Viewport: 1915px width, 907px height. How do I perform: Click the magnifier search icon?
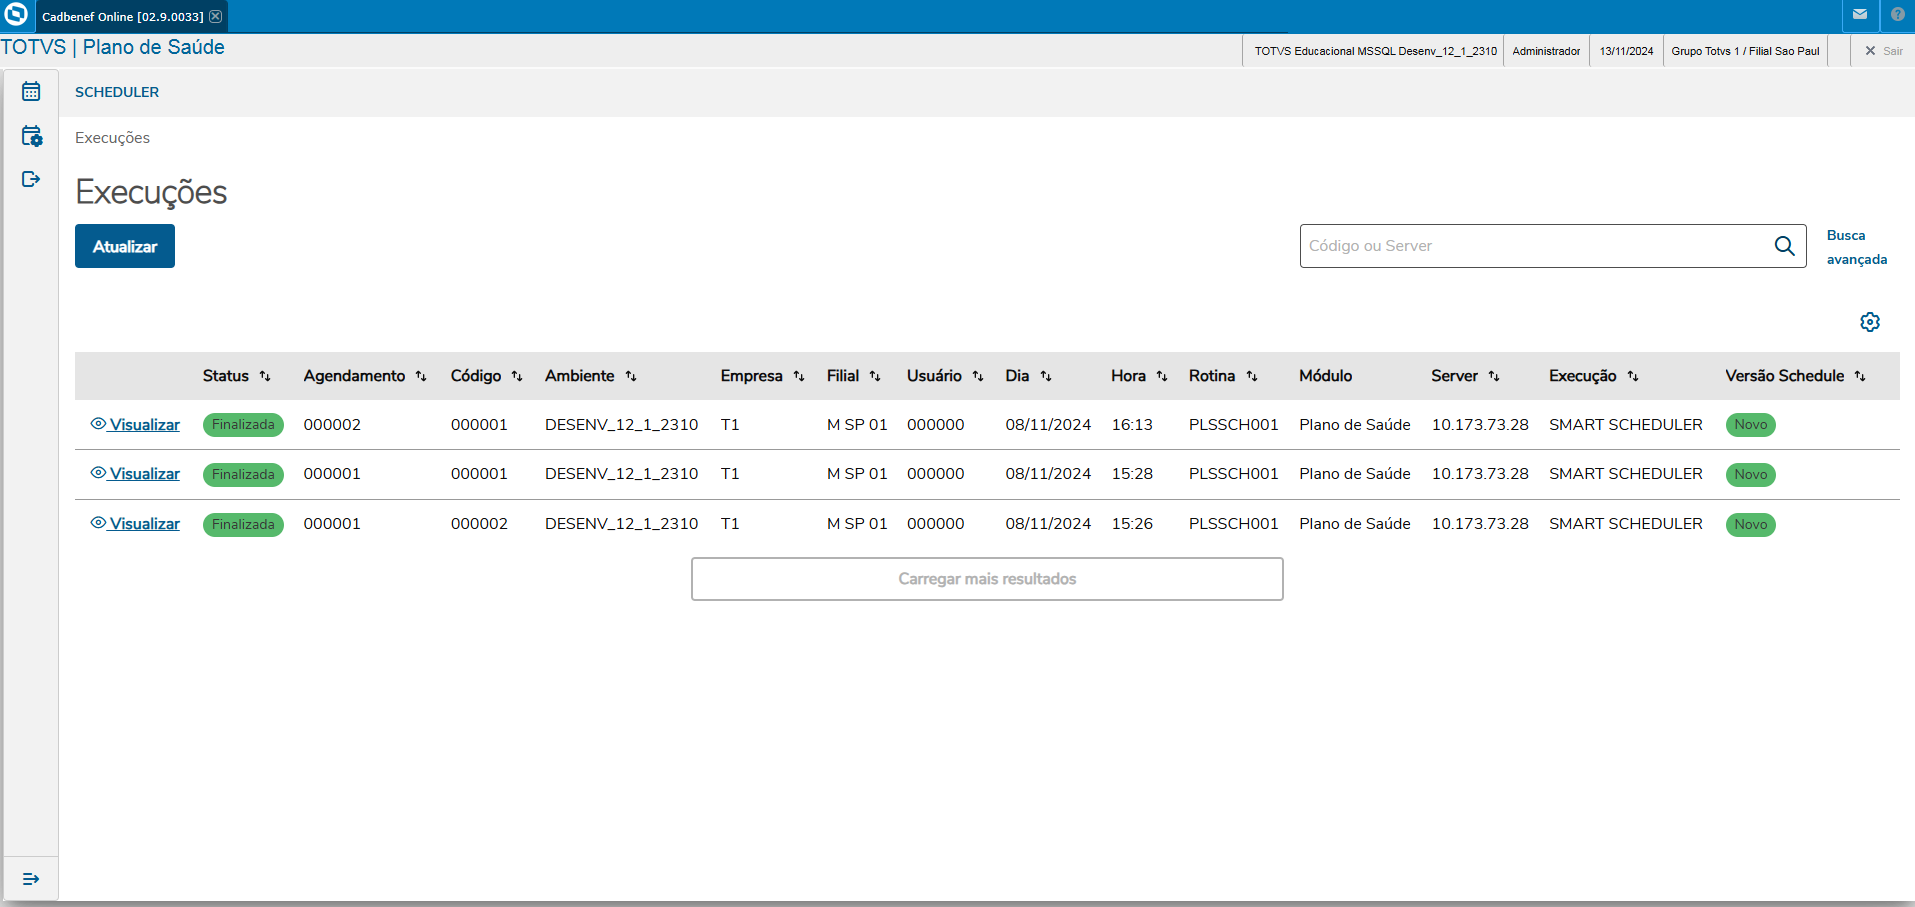pyautogui.click(x=1784, y=246)
